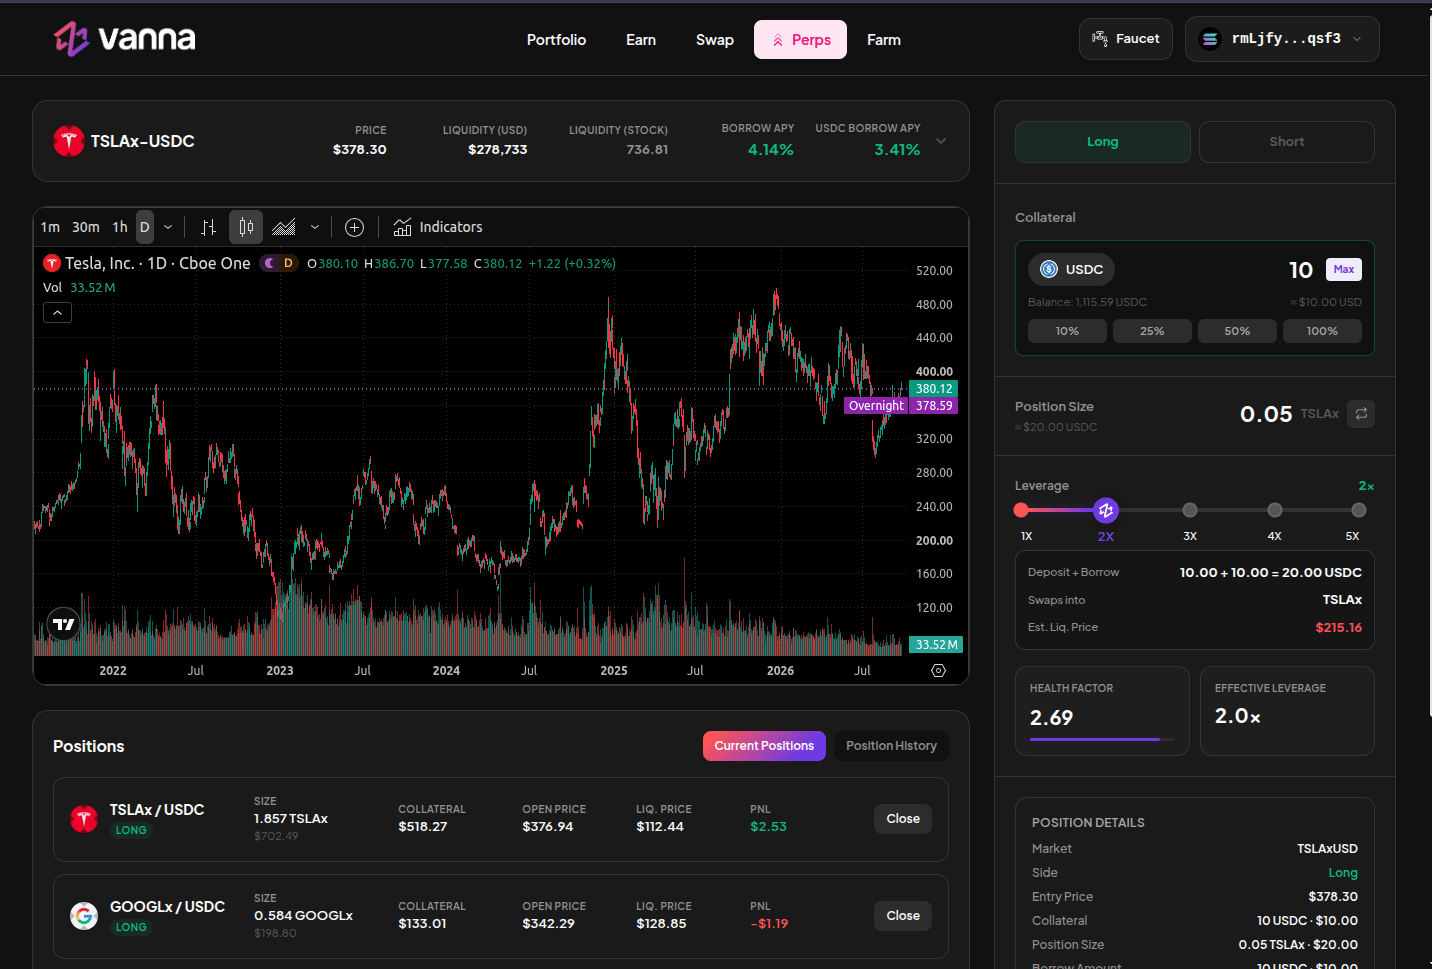Collapse the chart legend with the caret
This screenshot has width=1432, height=969.
(57, 313)
